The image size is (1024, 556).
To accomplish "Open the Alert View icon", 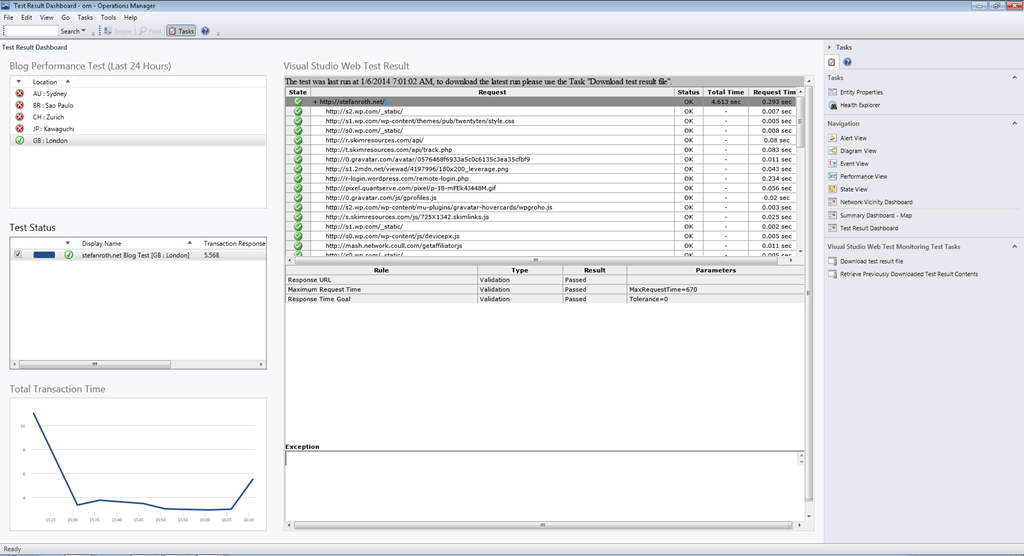I will [x=833, y=138].
